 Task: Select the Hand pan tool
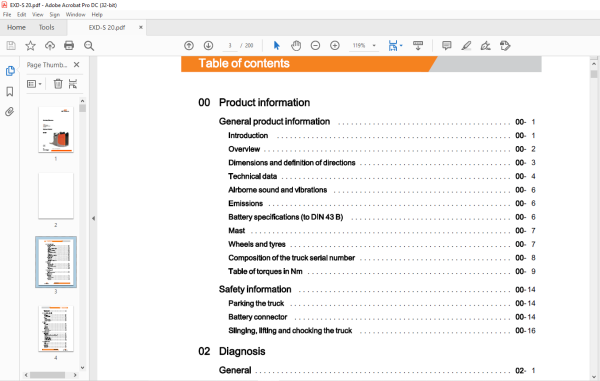pyautogui.click(x=296, y=46)
